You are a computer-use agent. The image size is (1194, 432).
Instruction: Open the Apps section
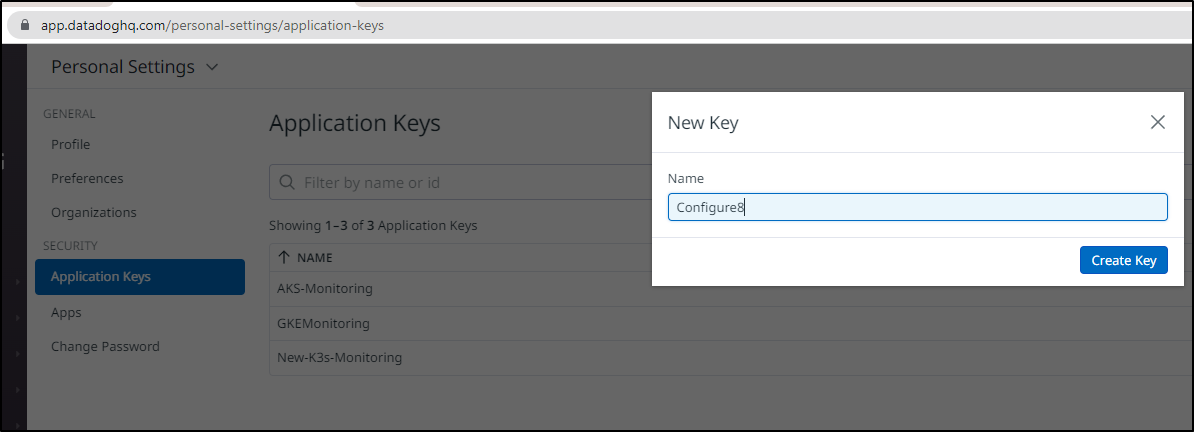click(x=66, y=312)
